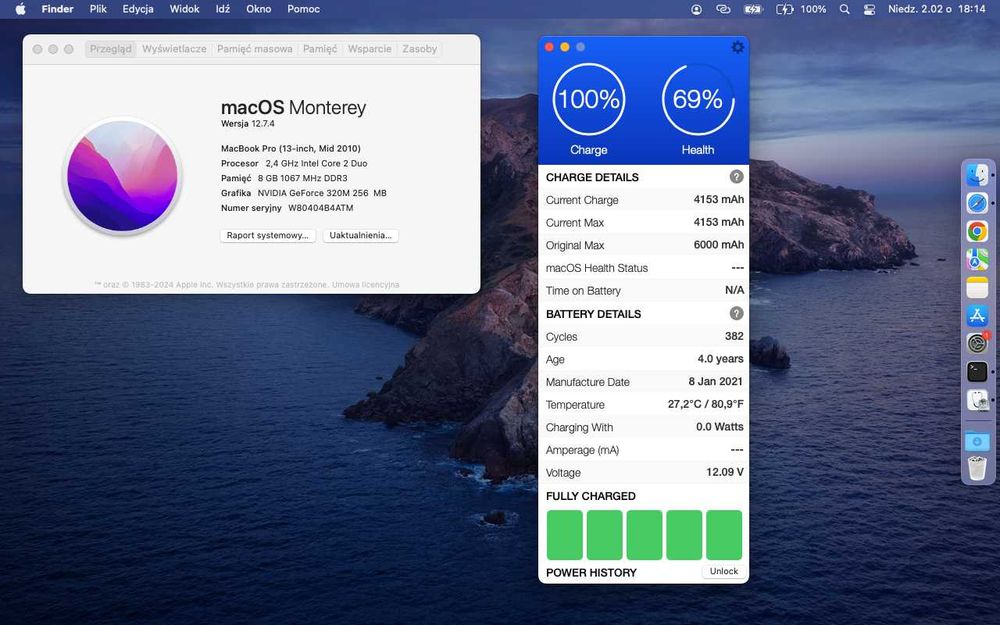Click the Manufacture Date 8 Jan 2021 value

click(716, 381)
